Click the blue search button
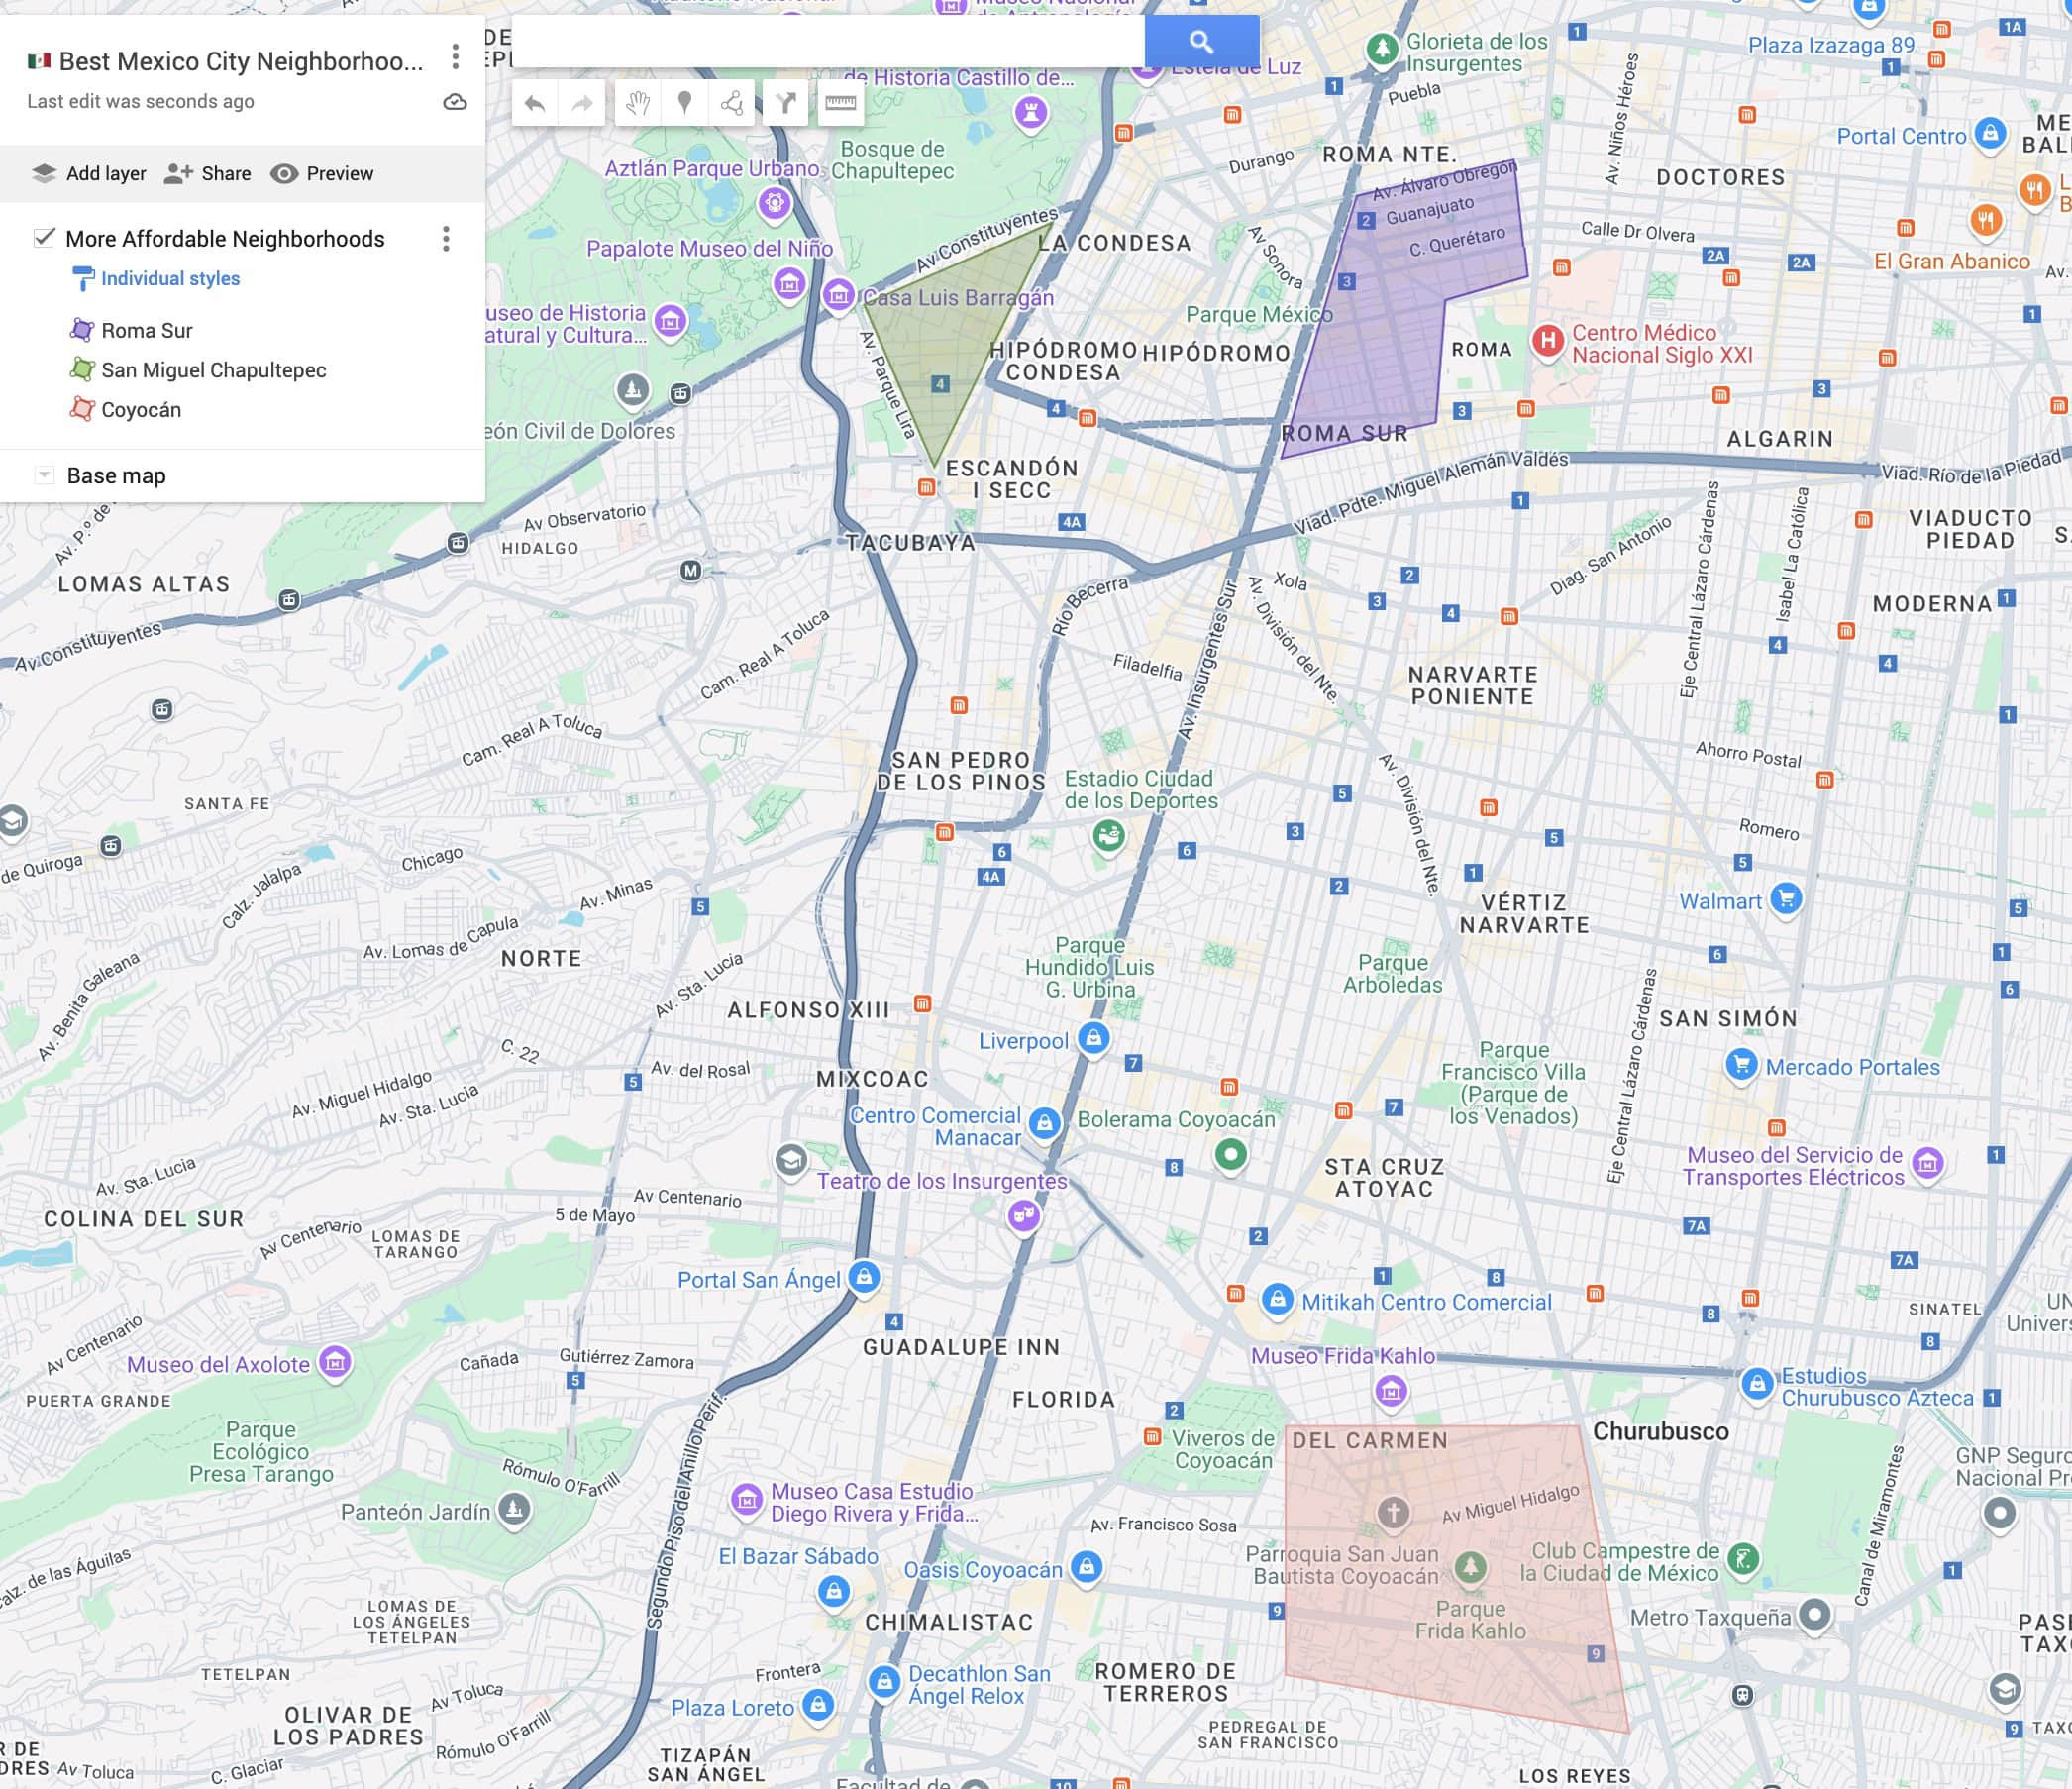Screen dimensions: 2072x1789 pos(1202,41)
